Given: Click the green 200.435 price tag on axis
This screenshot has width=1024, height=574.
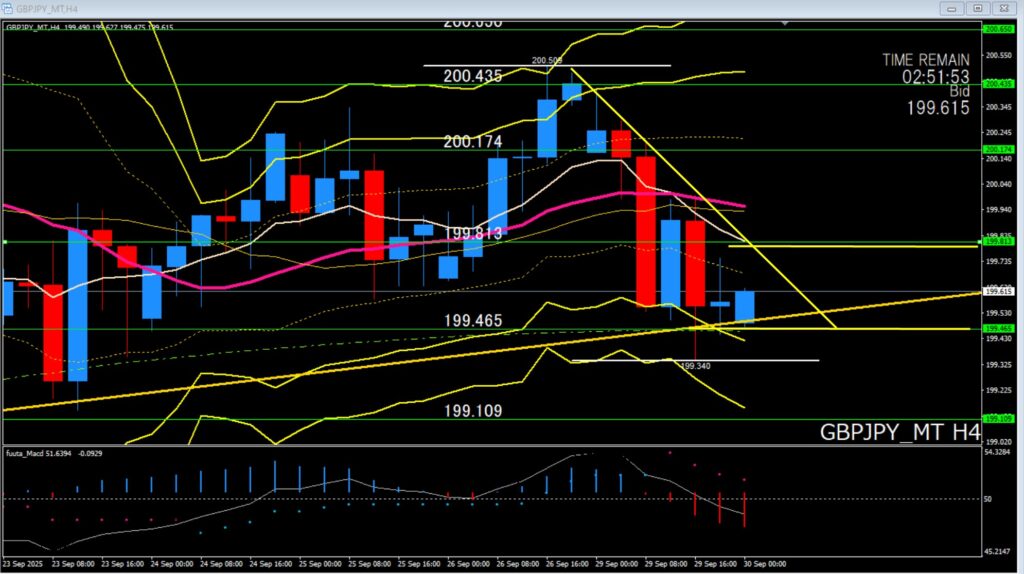Looking at the screenshot, I should tap(1000, 85).
